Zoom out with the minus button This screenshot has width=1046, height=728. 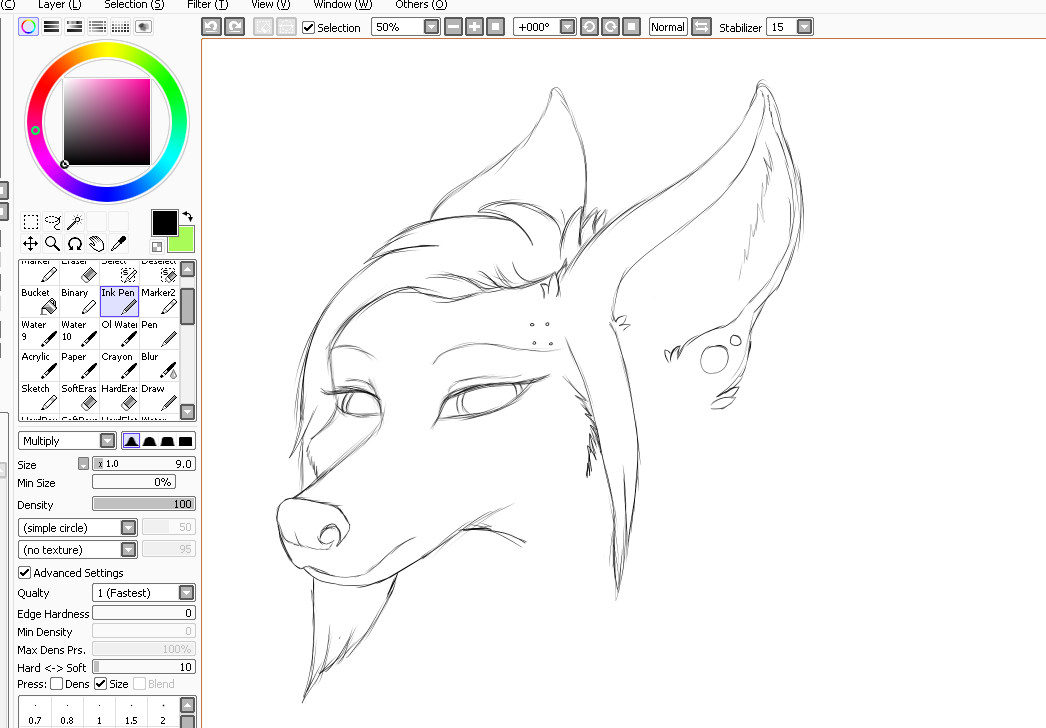click(453, 27)
